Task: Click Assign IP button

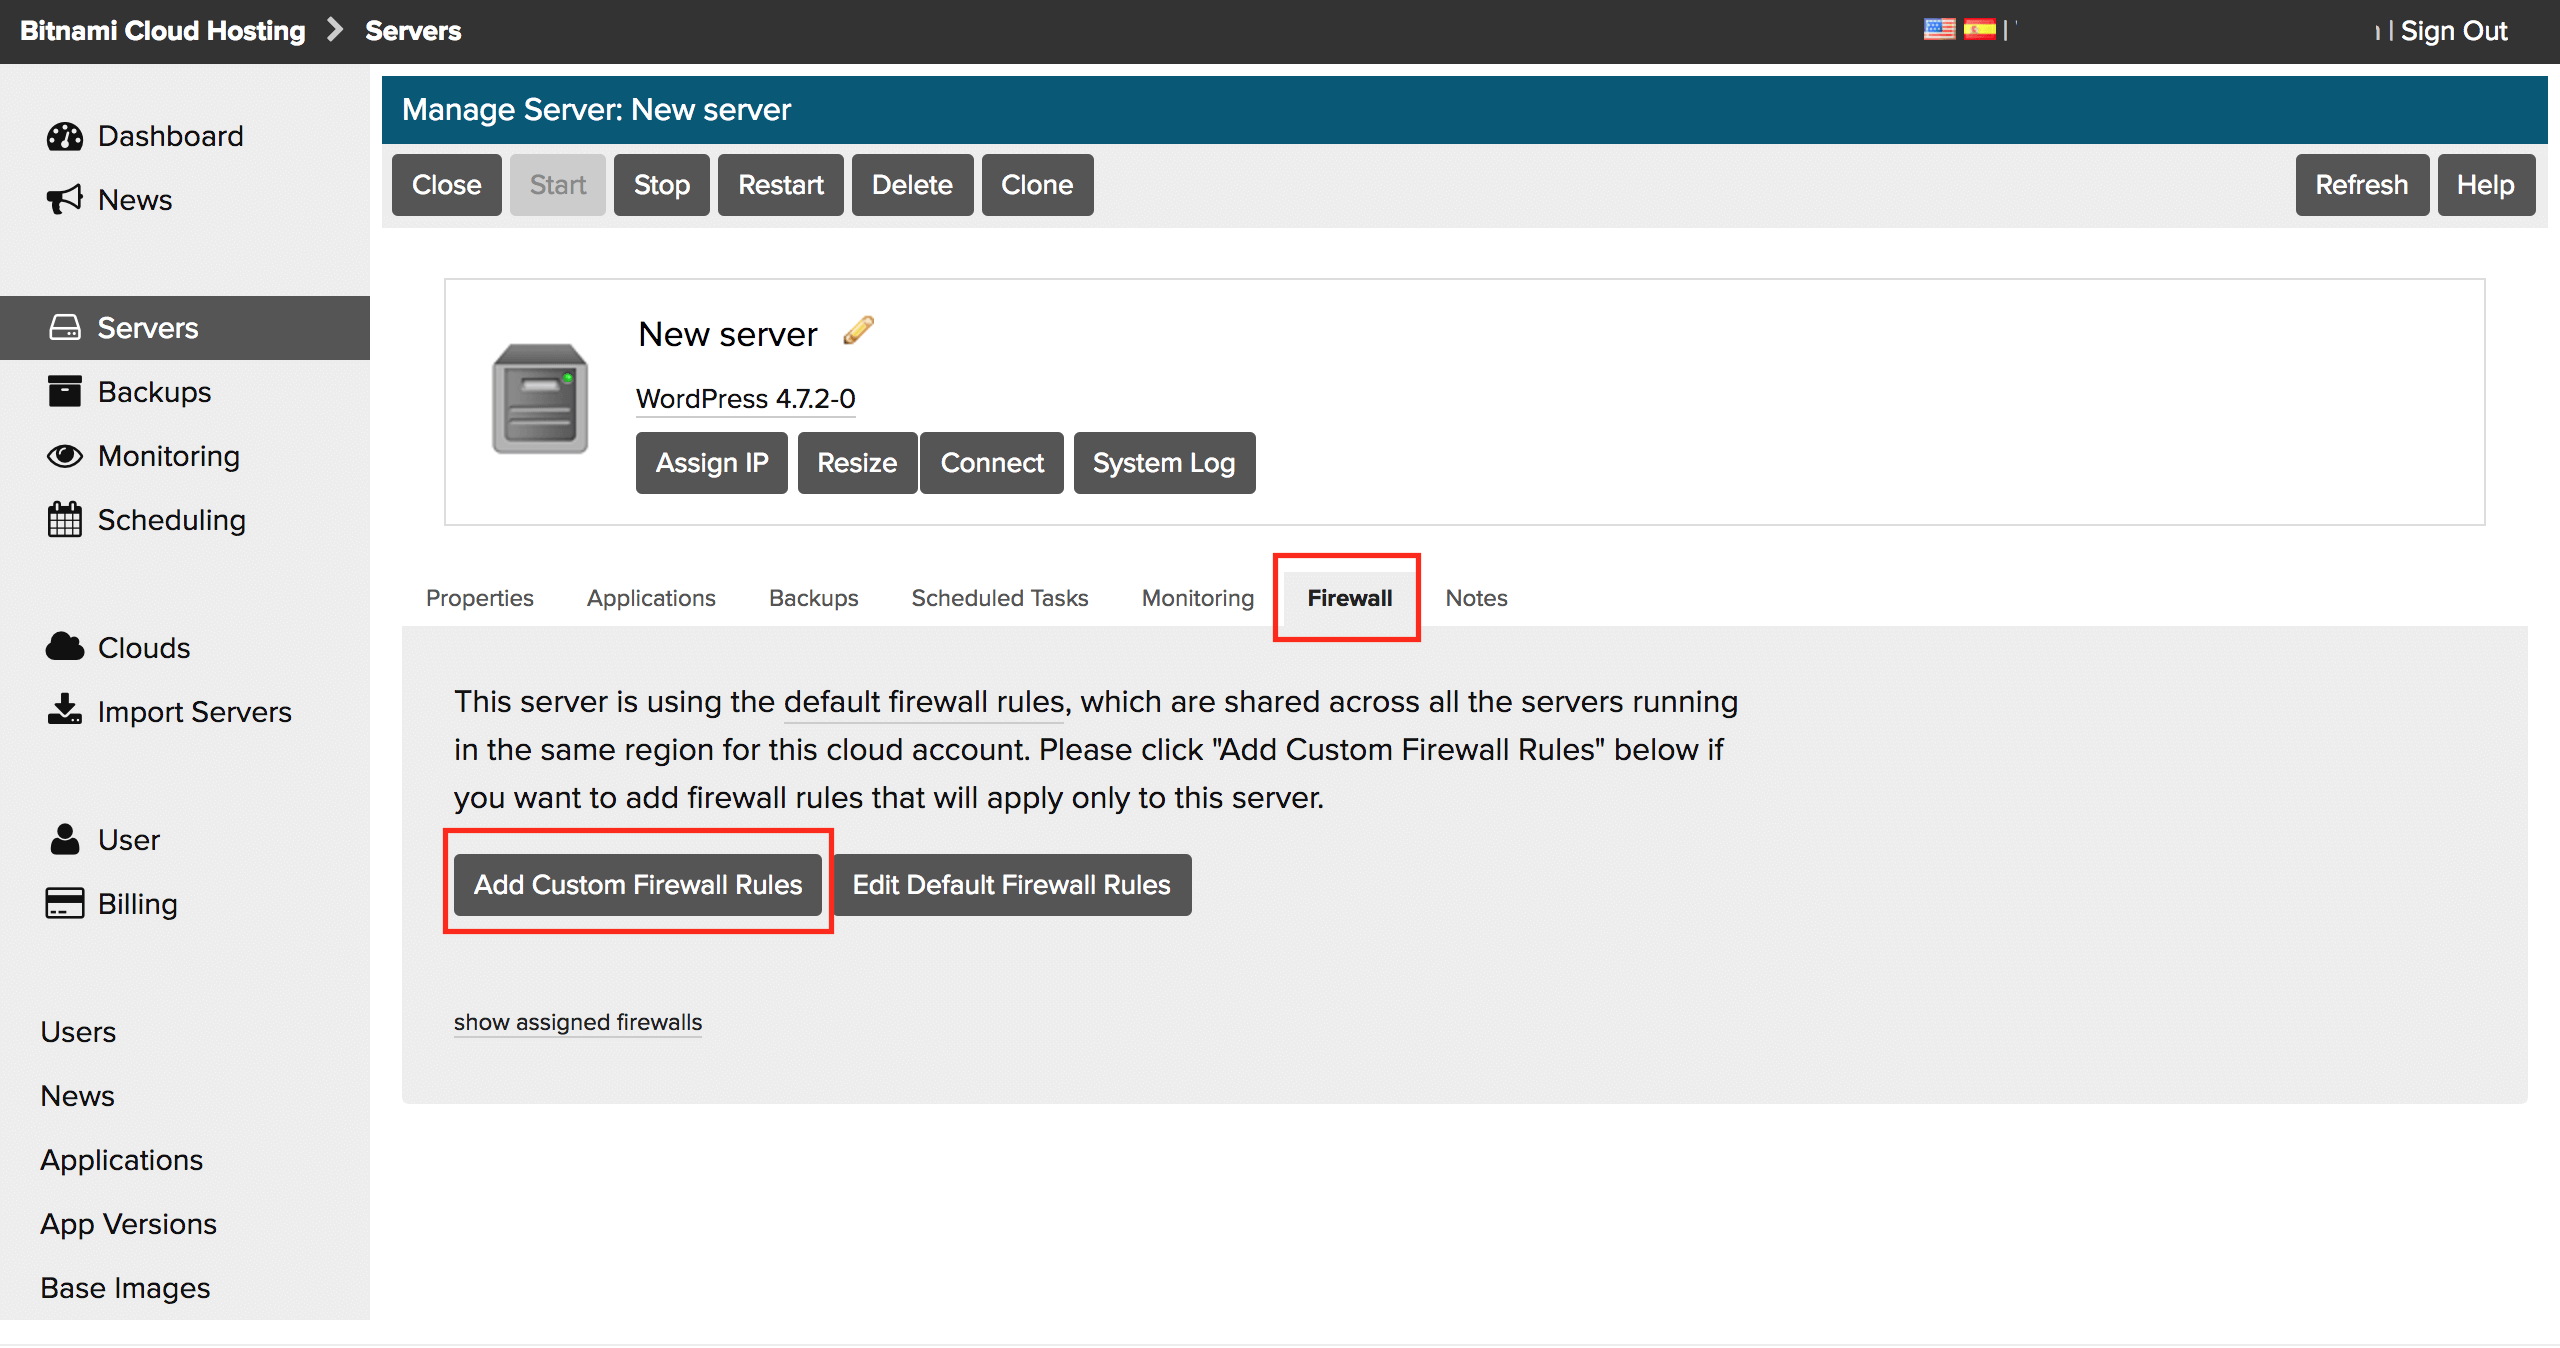Action: pyautogui.click(x=712, y=463)
